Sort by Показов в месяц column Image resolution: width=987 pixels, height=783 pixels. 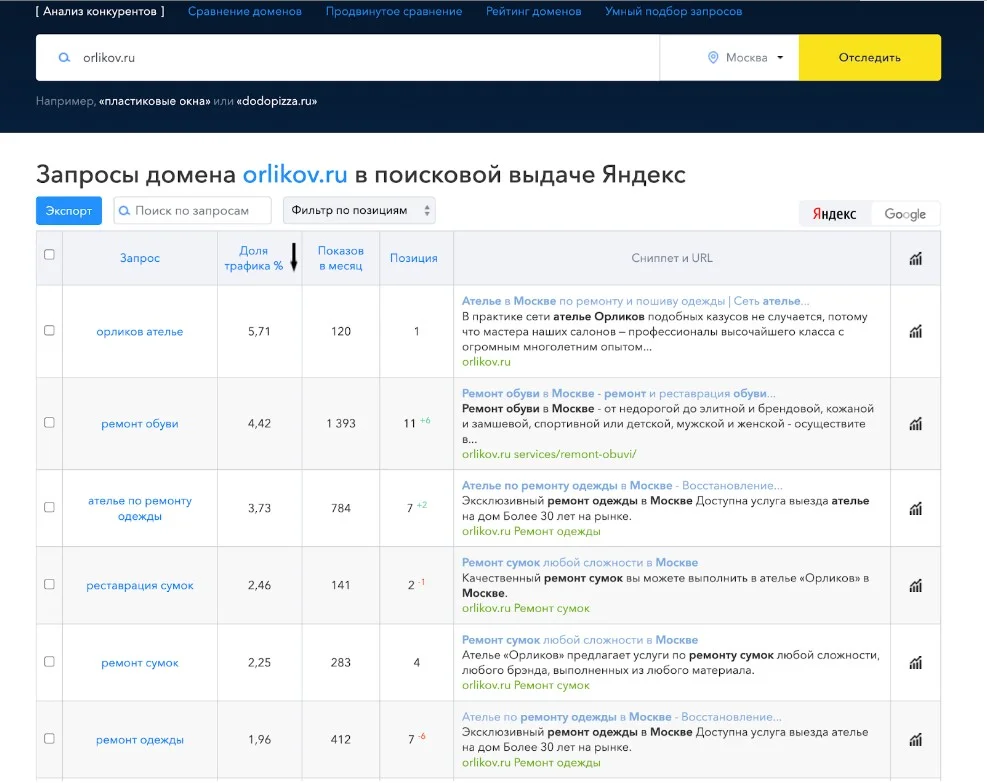click(x=341, y=258)
